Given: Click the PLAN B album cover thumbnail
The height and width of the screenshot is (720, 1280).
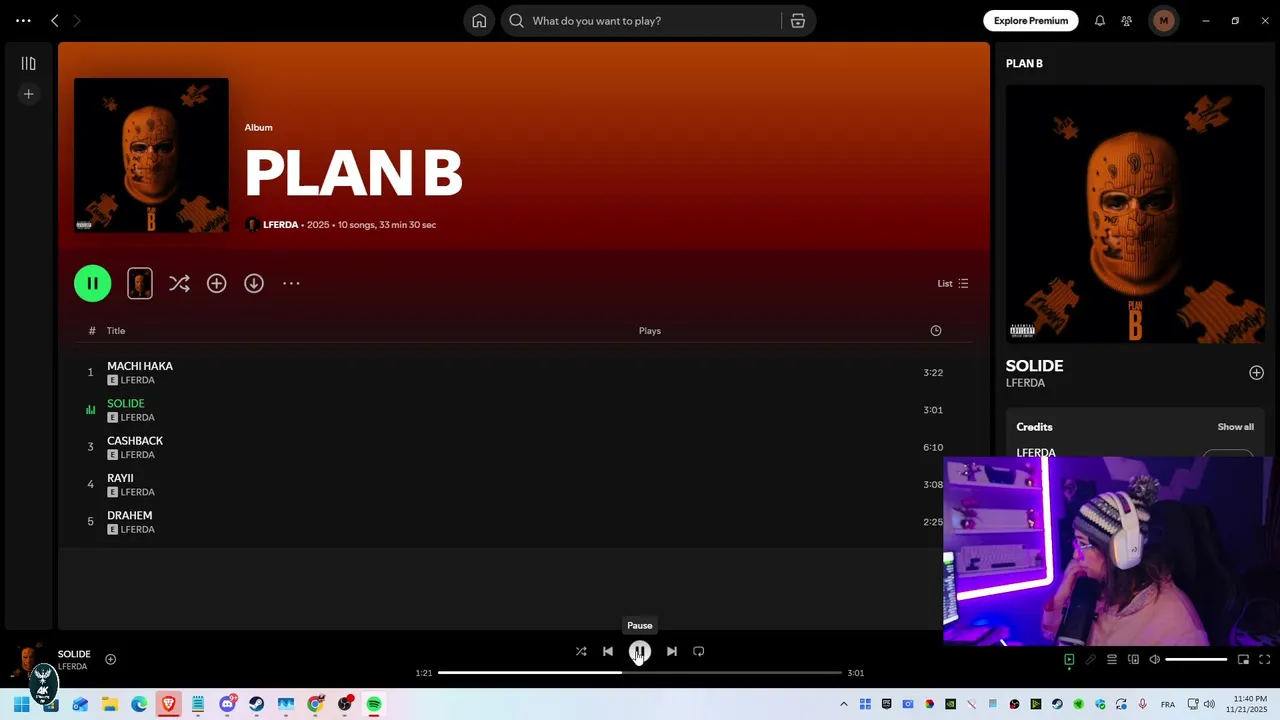Looking at the screenshot, I should click(151, 155).
